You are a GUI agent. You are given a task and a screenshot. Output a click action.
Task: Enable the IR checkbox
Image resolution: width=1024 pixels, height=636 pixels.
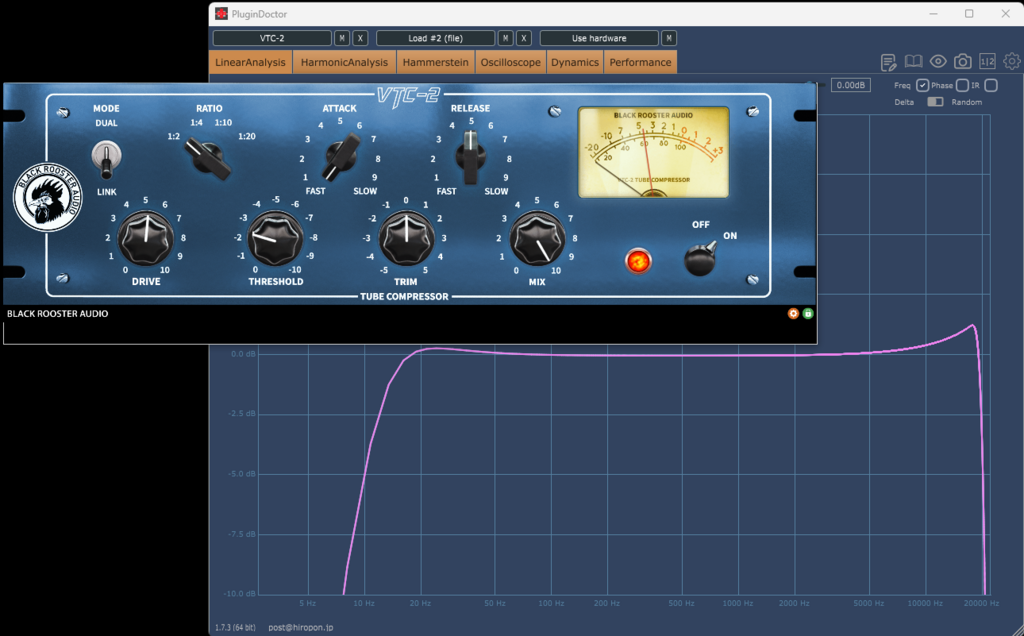coord(991,86)
